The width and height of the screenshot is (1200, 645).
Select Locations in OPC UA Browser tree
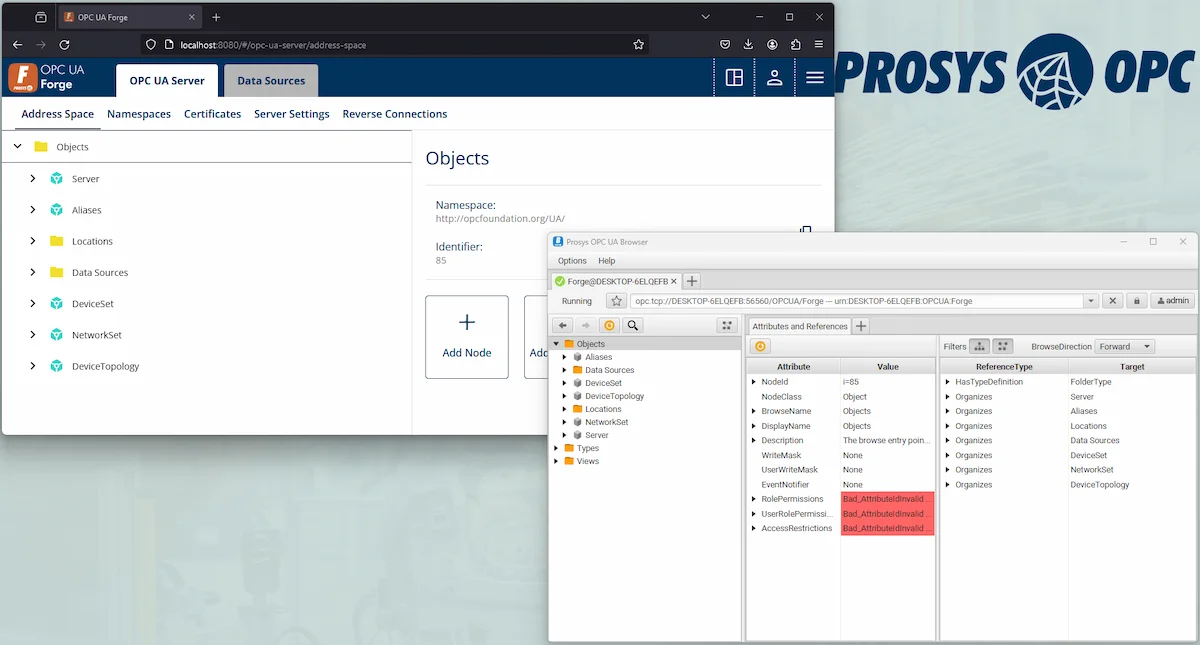pyautogui.click(x=604, y=409)
